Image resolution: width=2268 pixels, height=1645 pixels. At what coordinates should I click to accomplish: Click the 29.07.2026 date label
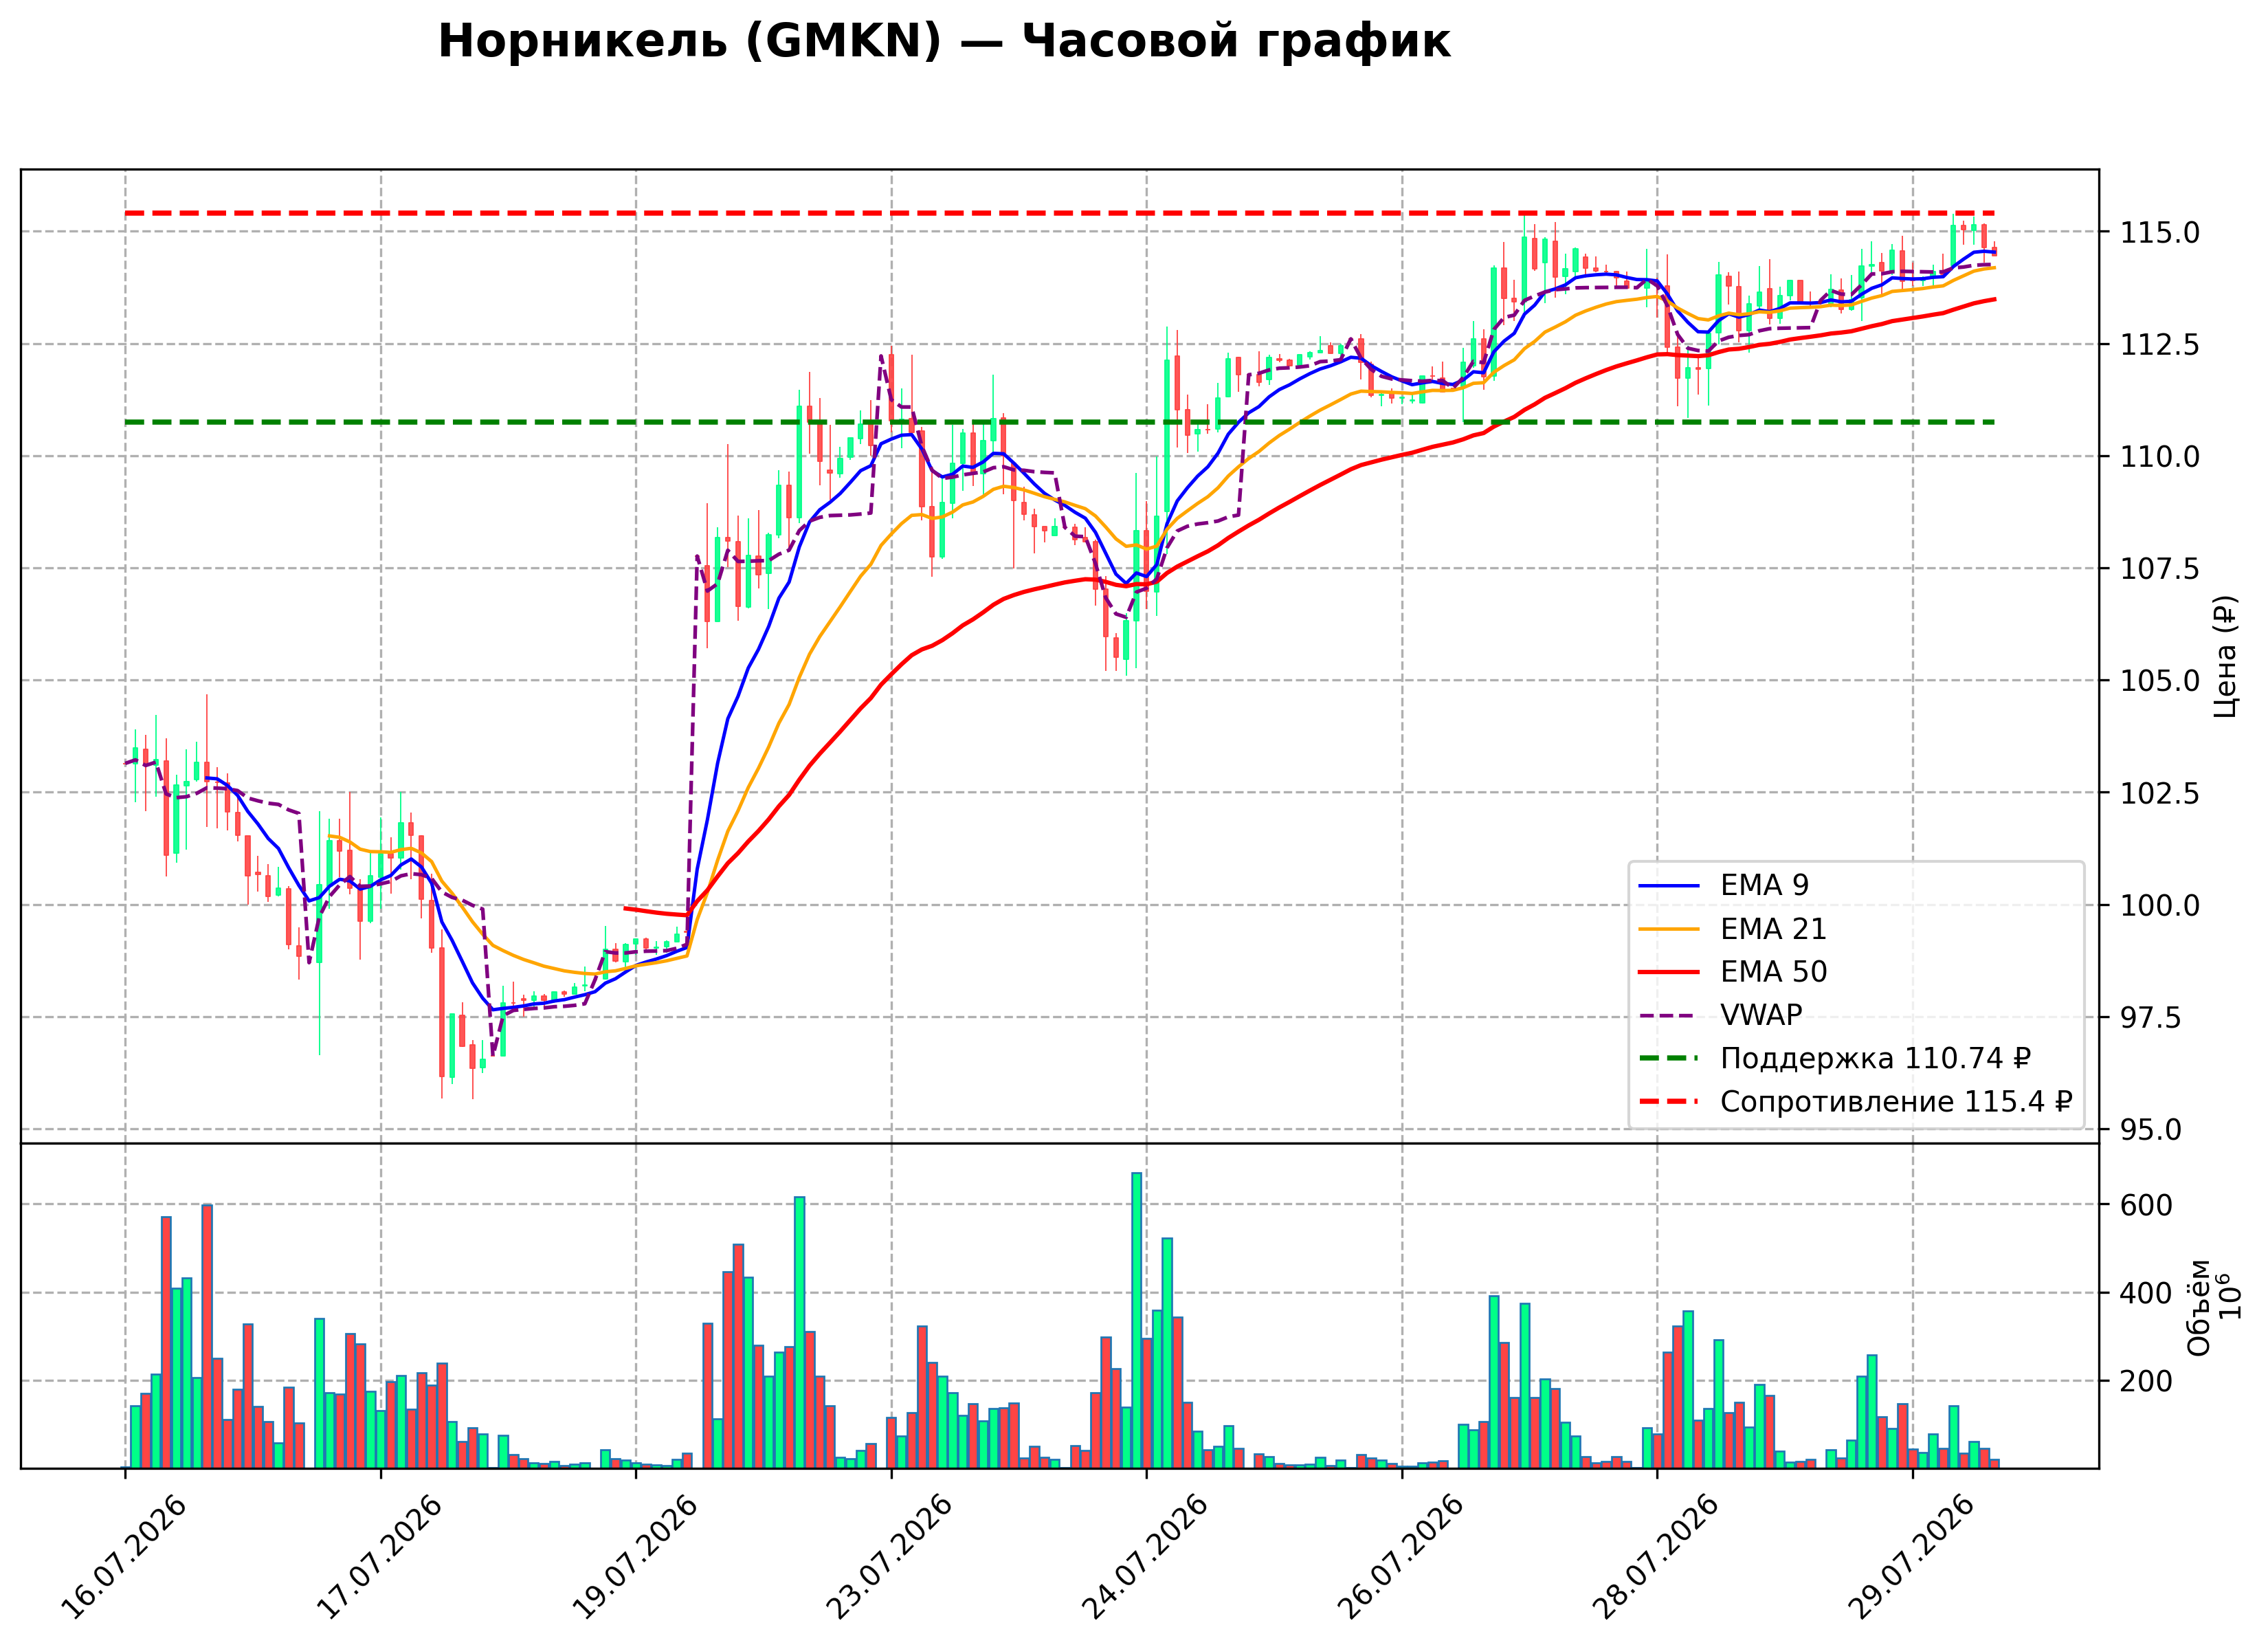point(1912,1558)
